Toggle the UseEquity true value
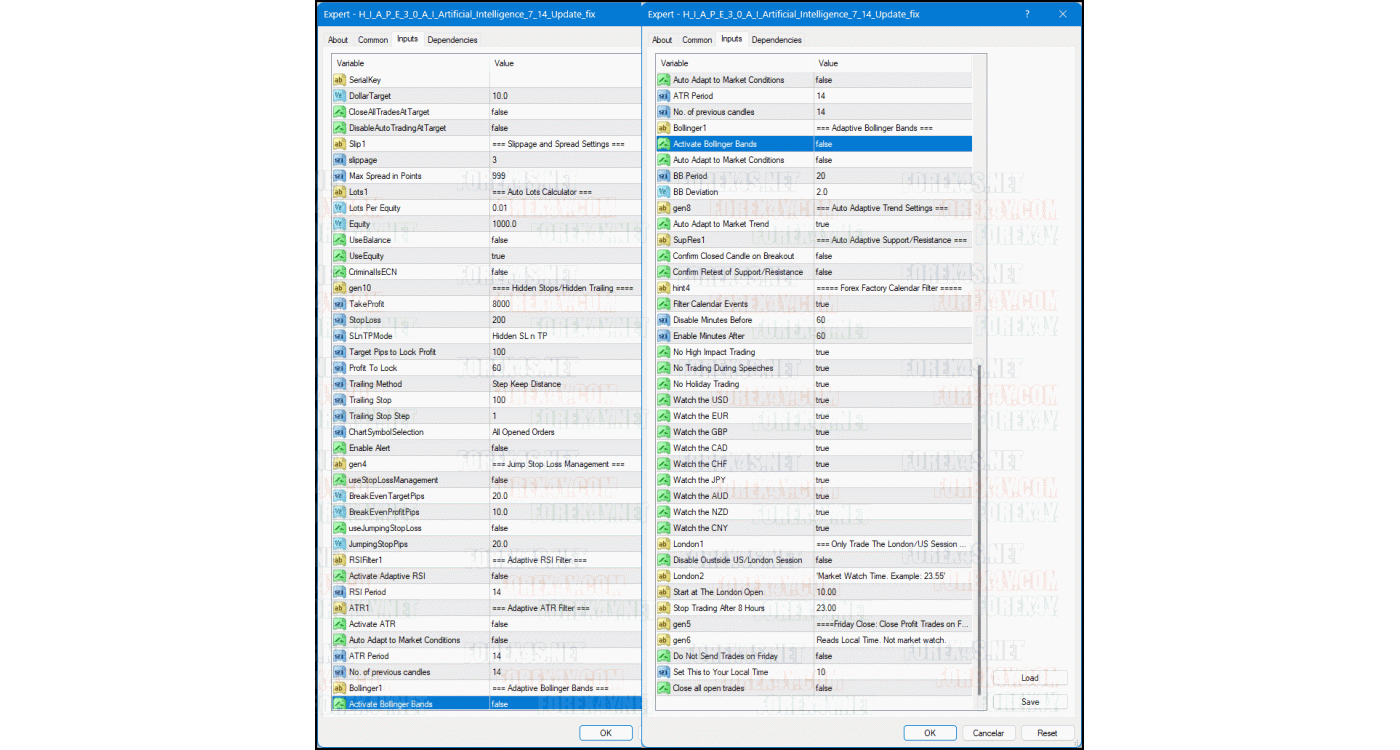 click(560, 256)
